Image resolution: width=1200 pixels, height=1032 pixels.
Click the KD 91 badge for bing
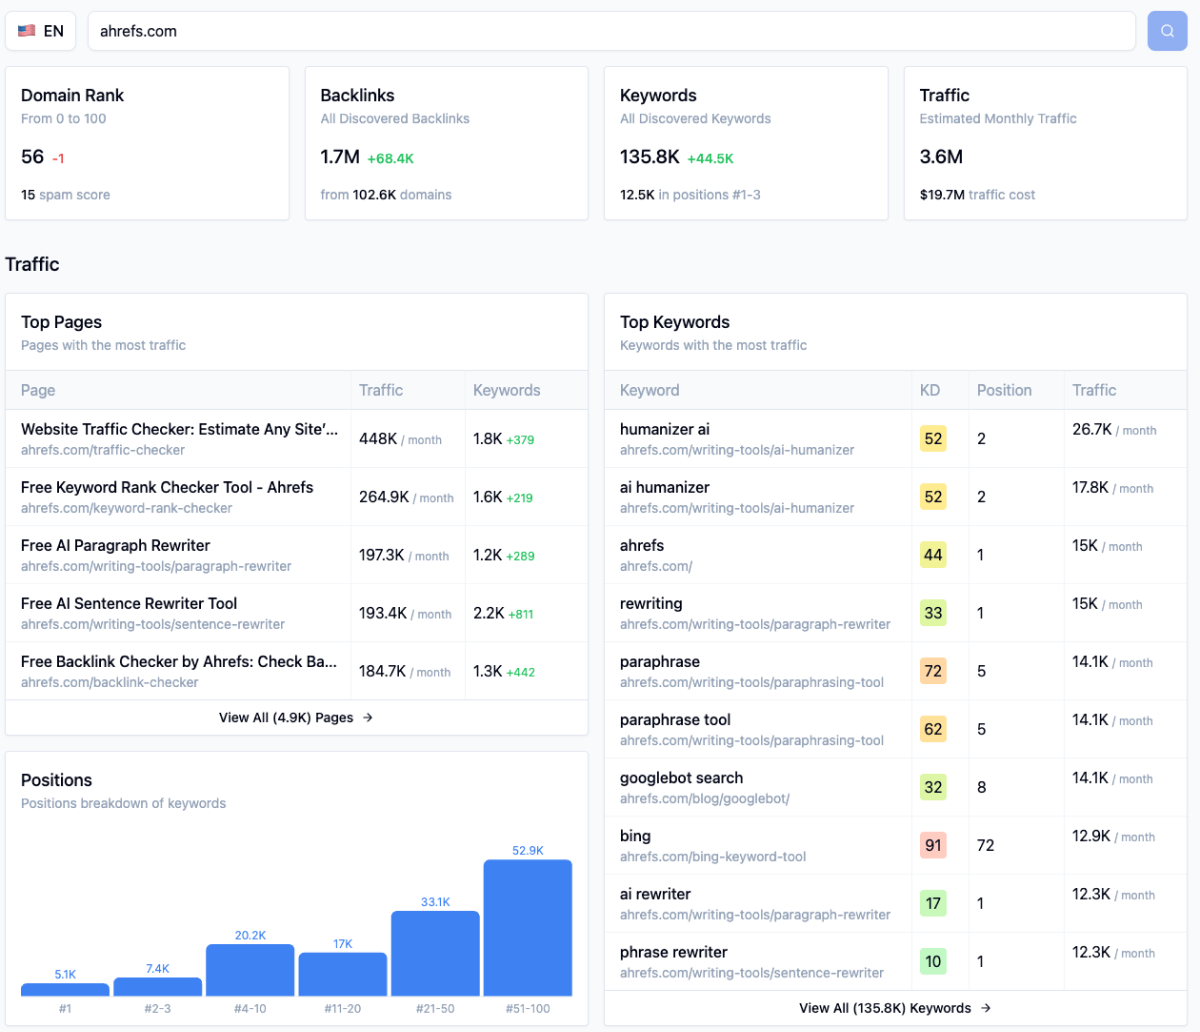932,845
